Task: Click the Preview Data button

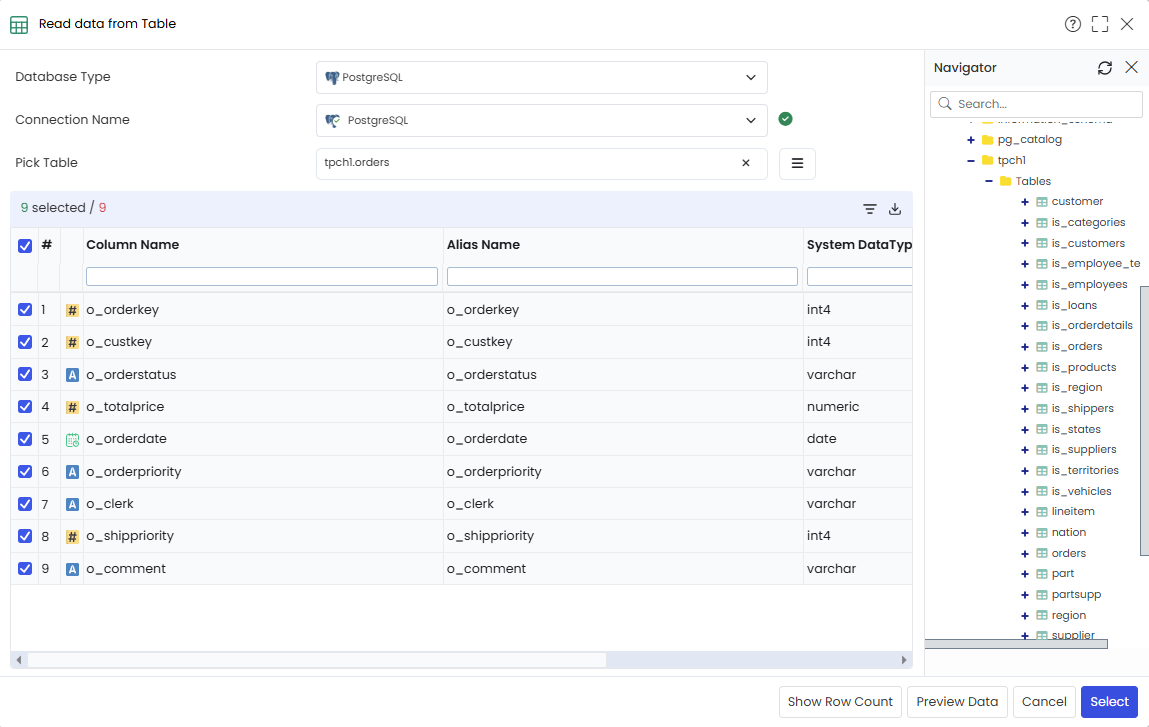Action: coord(957,702)
